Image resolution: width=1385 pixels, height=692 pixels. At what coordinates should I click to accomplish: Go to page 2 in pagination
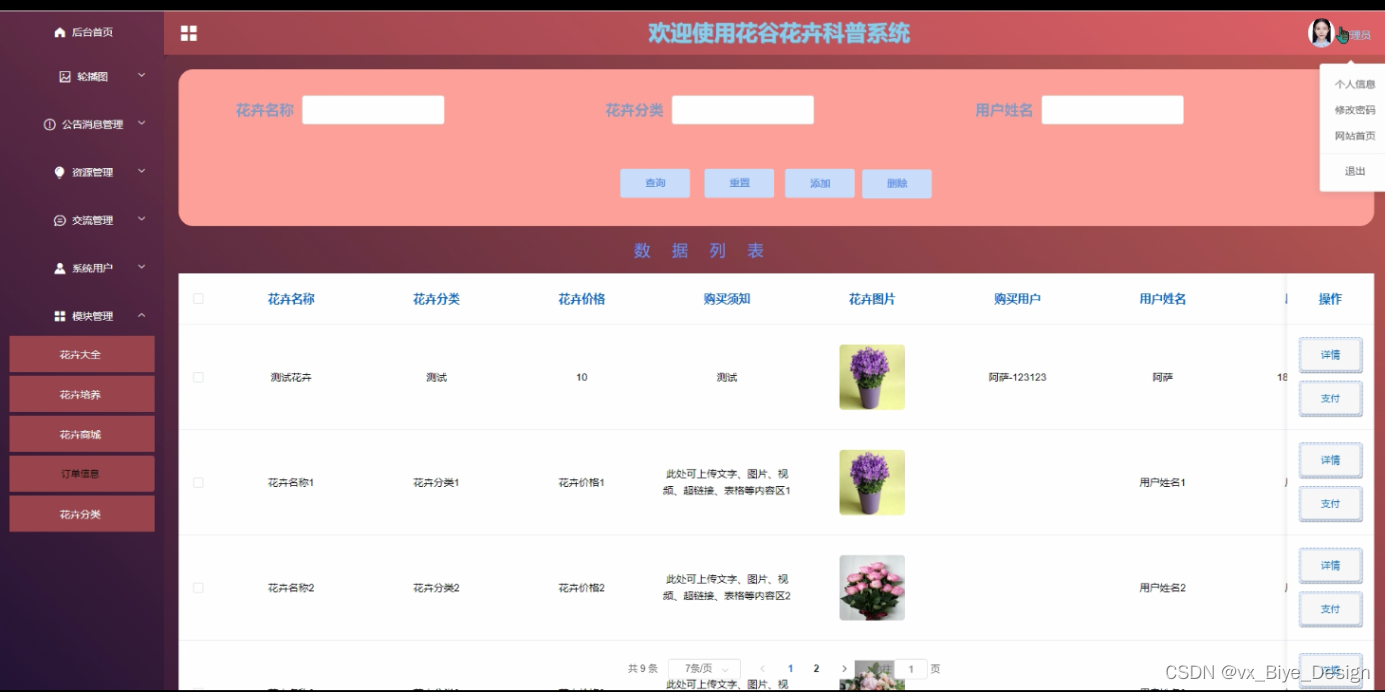[x=816, y=669]
